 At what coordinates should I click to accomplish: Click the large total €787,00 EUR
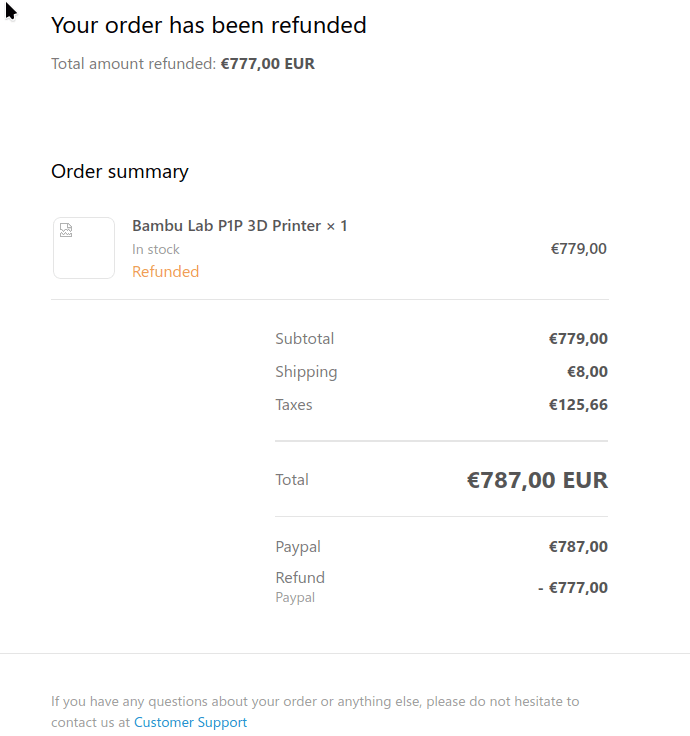pos(537,480)
